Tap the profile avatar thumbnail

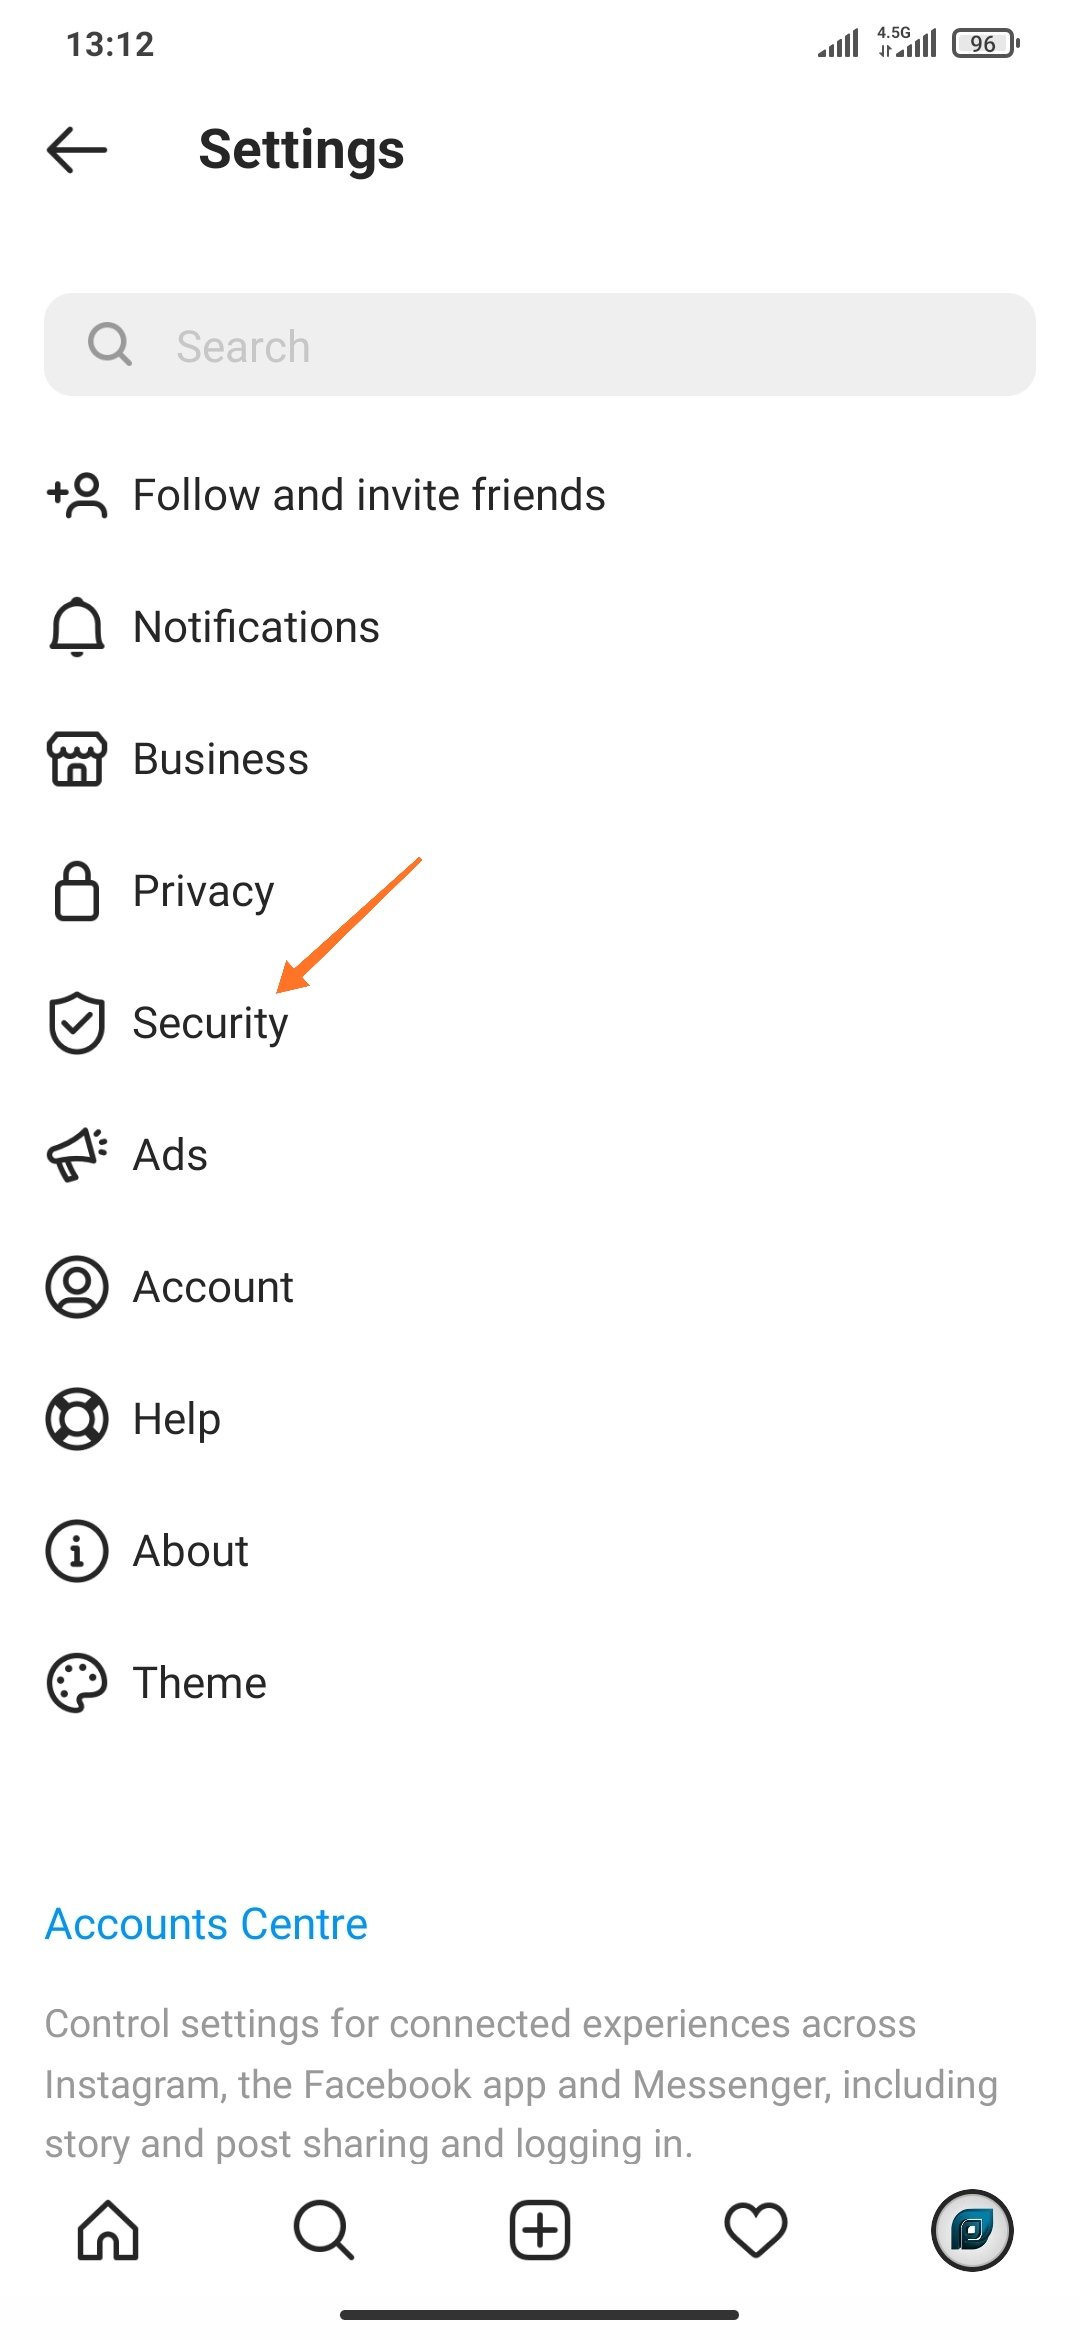point(972,2230)
